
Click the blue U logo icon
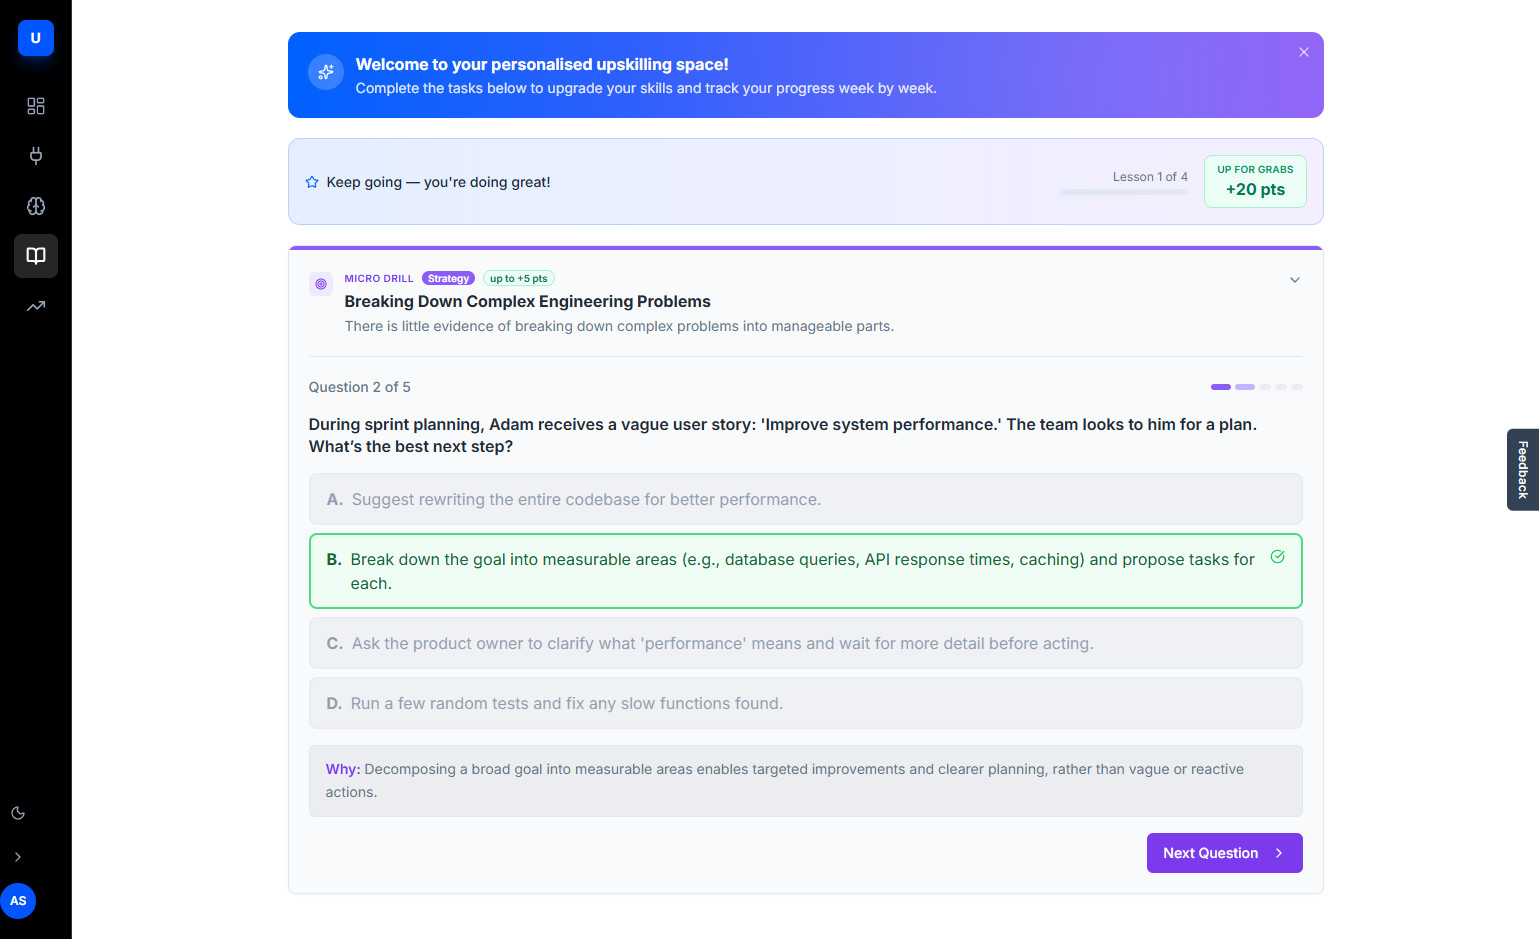click(35, 38)
